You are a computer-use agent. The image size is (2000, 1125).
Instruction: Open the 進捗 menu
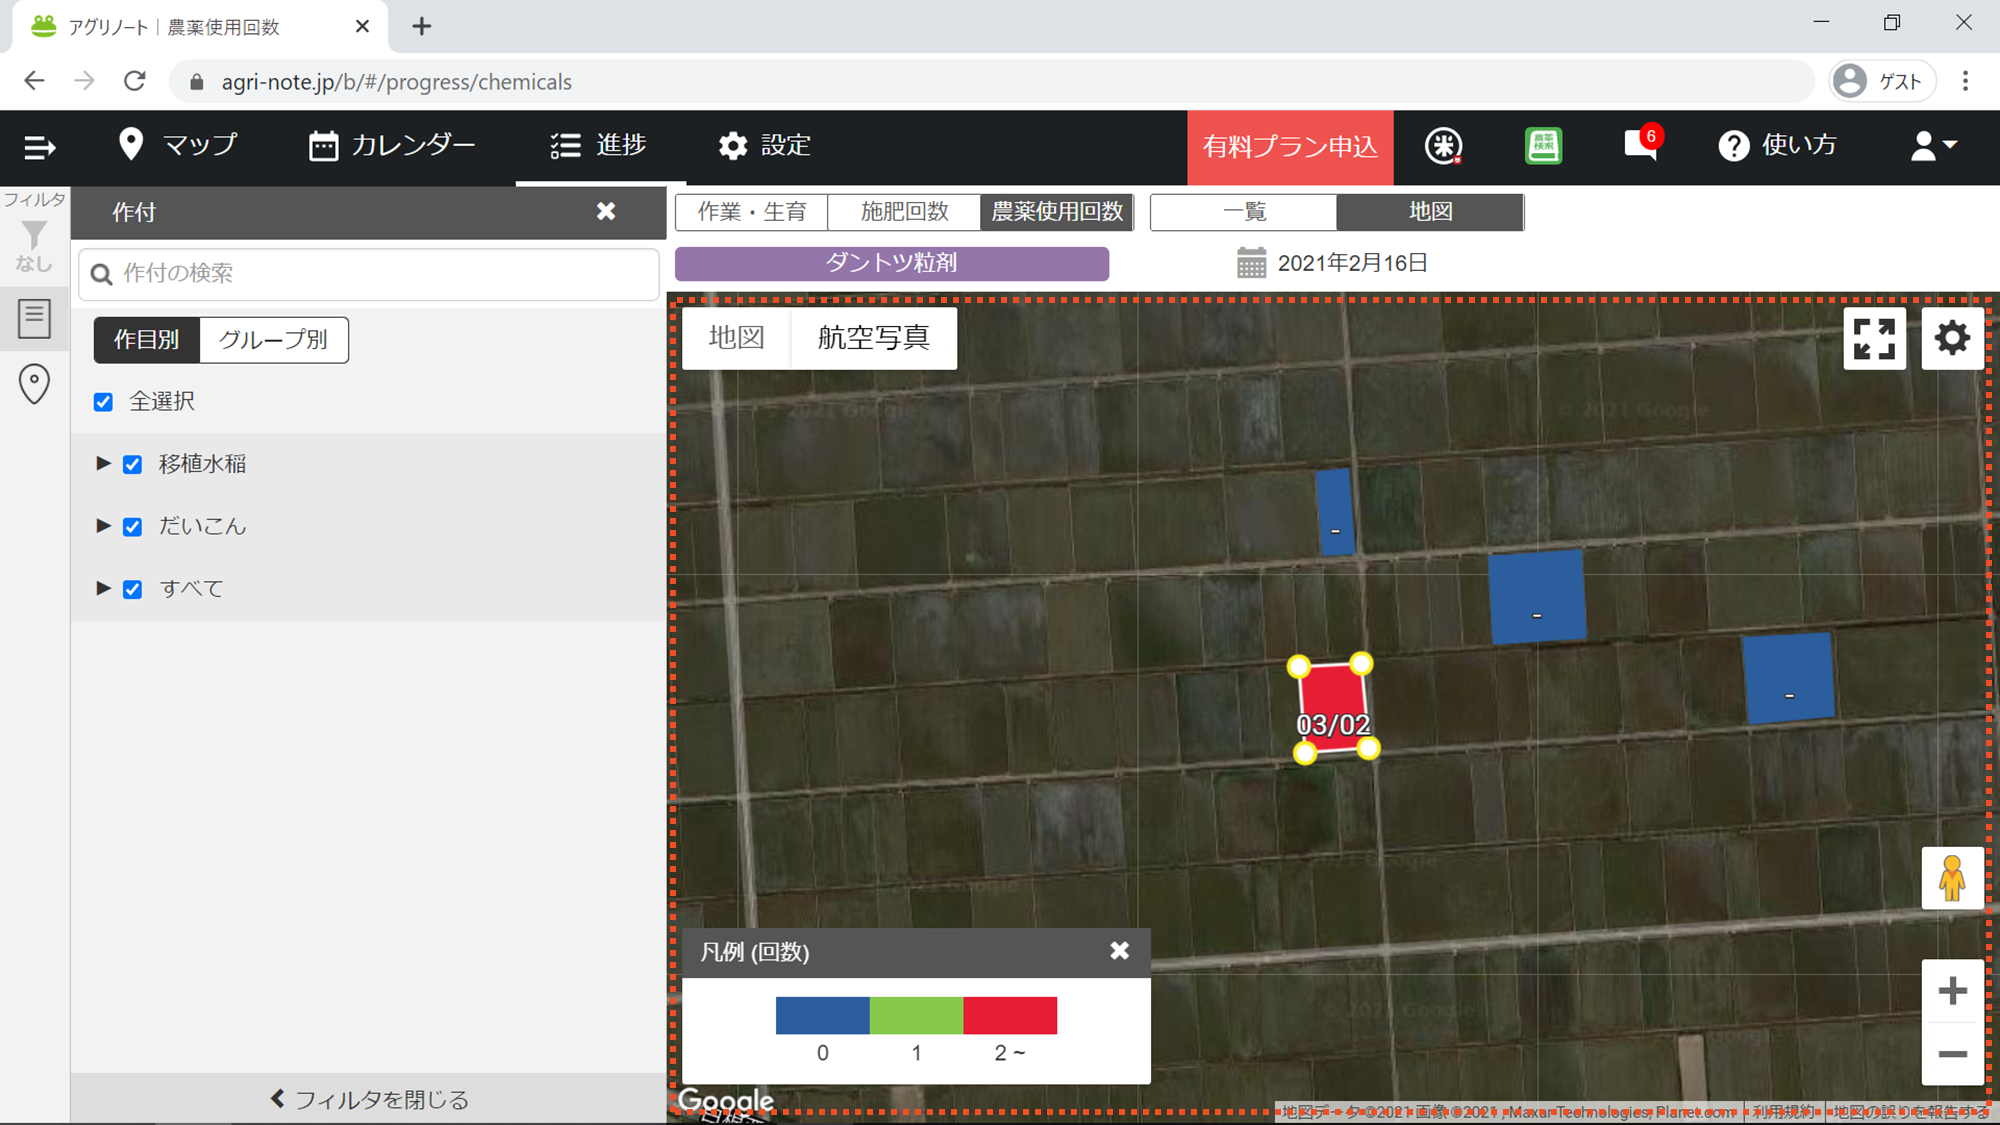[x=599, y=146]
